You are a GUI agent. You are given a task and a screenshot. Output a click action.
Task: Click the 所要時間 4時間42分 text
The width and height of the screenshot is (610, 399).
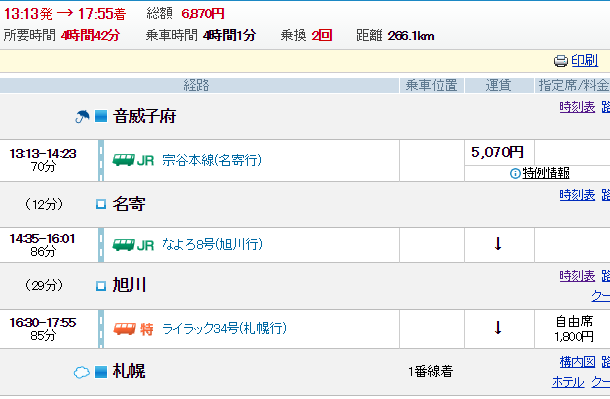pos(61,36)
